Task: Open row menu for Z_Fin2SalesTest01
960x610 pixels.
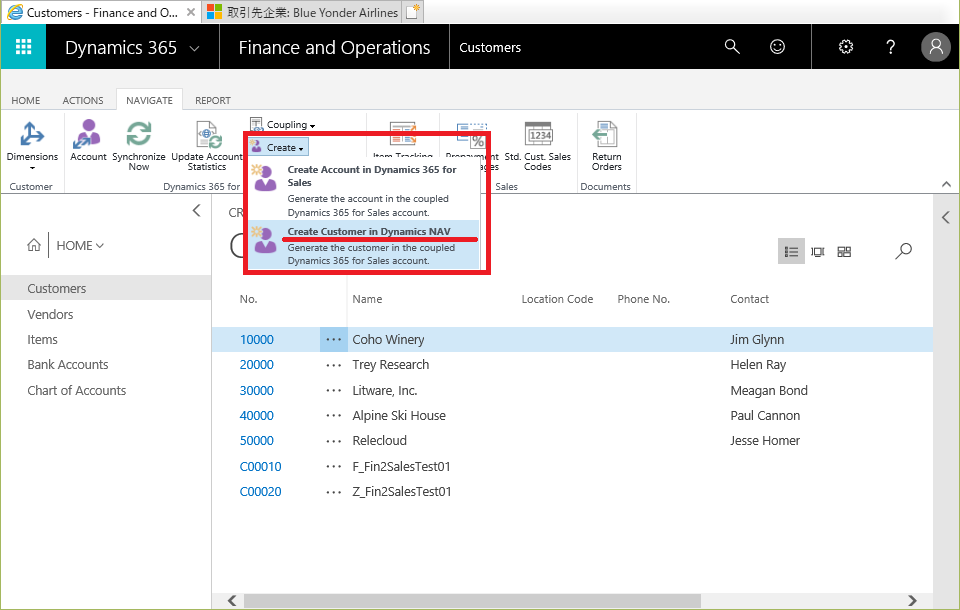Action: [333, 492]
